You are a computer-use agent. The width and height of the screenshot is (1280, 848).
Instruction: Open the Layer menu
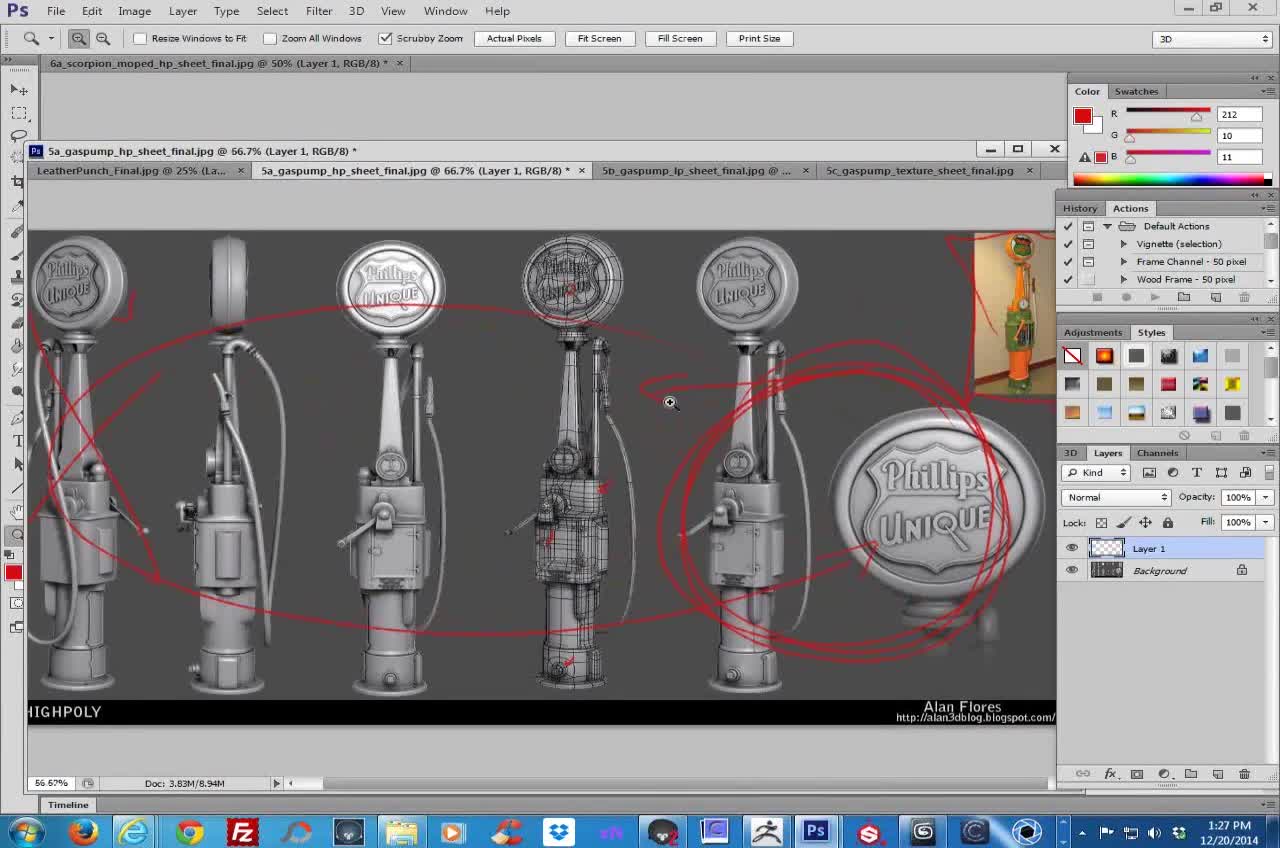tap(182, 11)
